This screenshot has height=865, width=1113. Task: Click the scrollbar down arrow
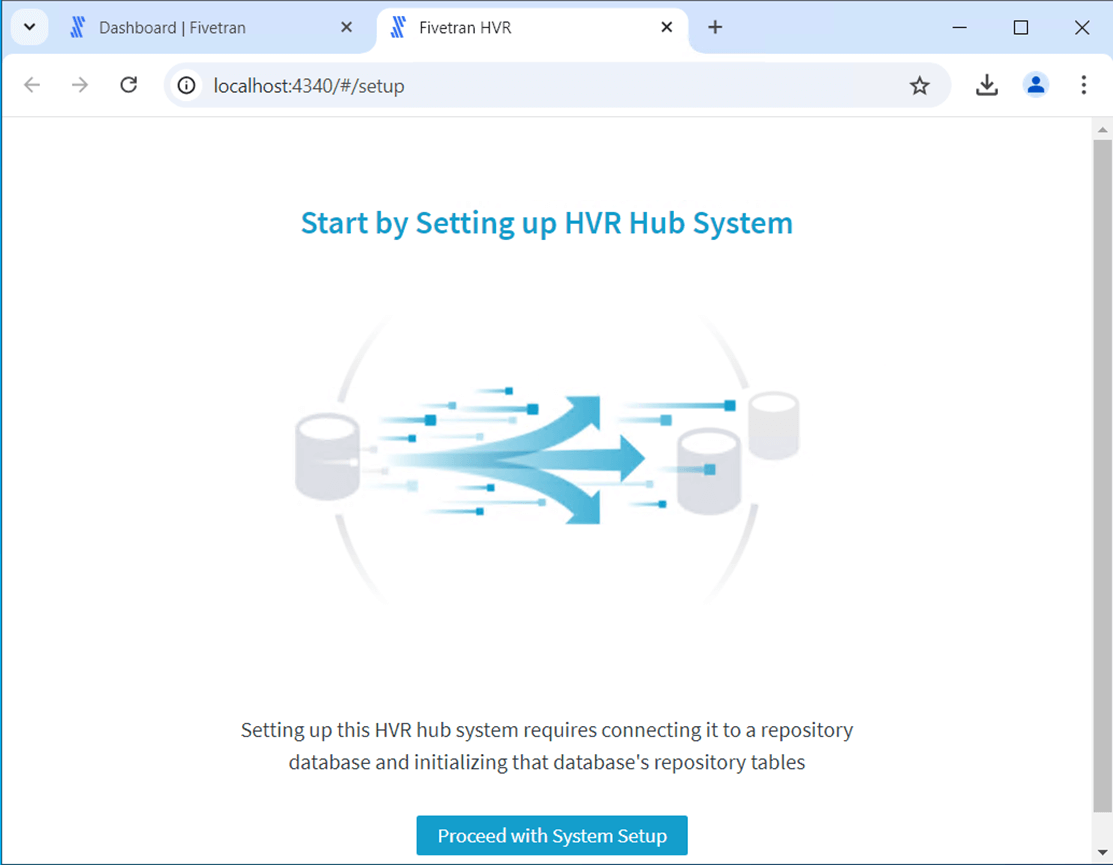[1102, 852]
